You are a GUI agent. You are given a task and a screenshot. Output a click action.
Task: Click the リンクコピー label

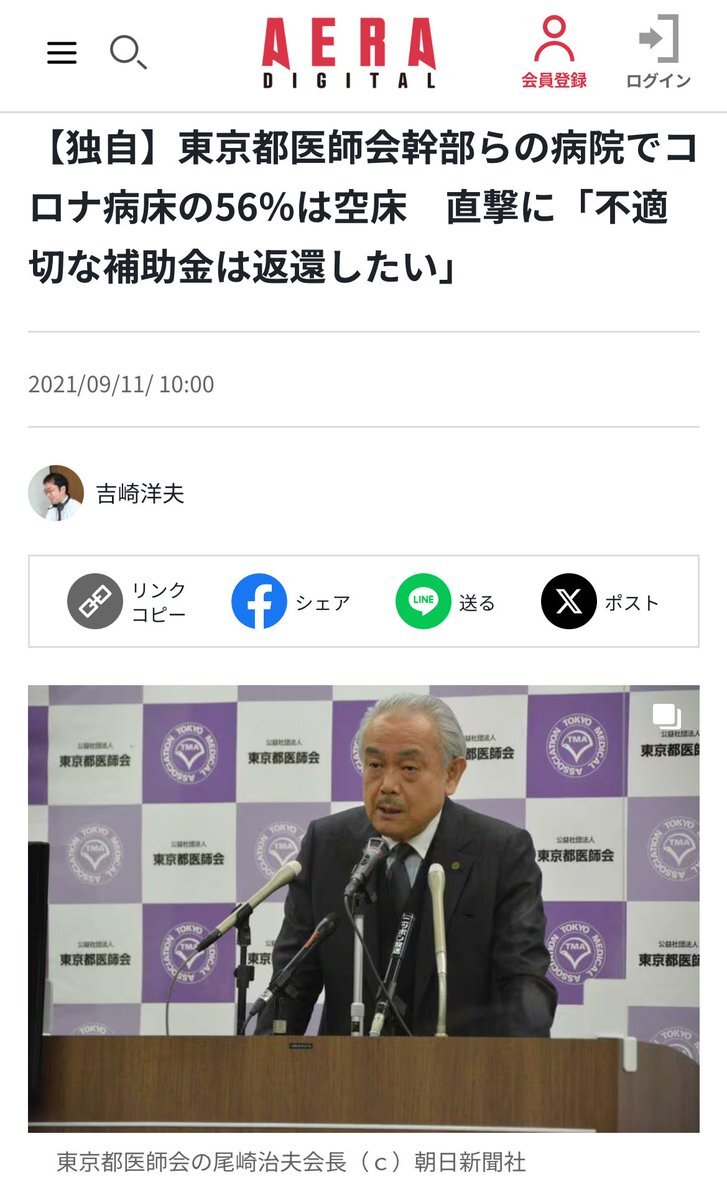point(159,602)
